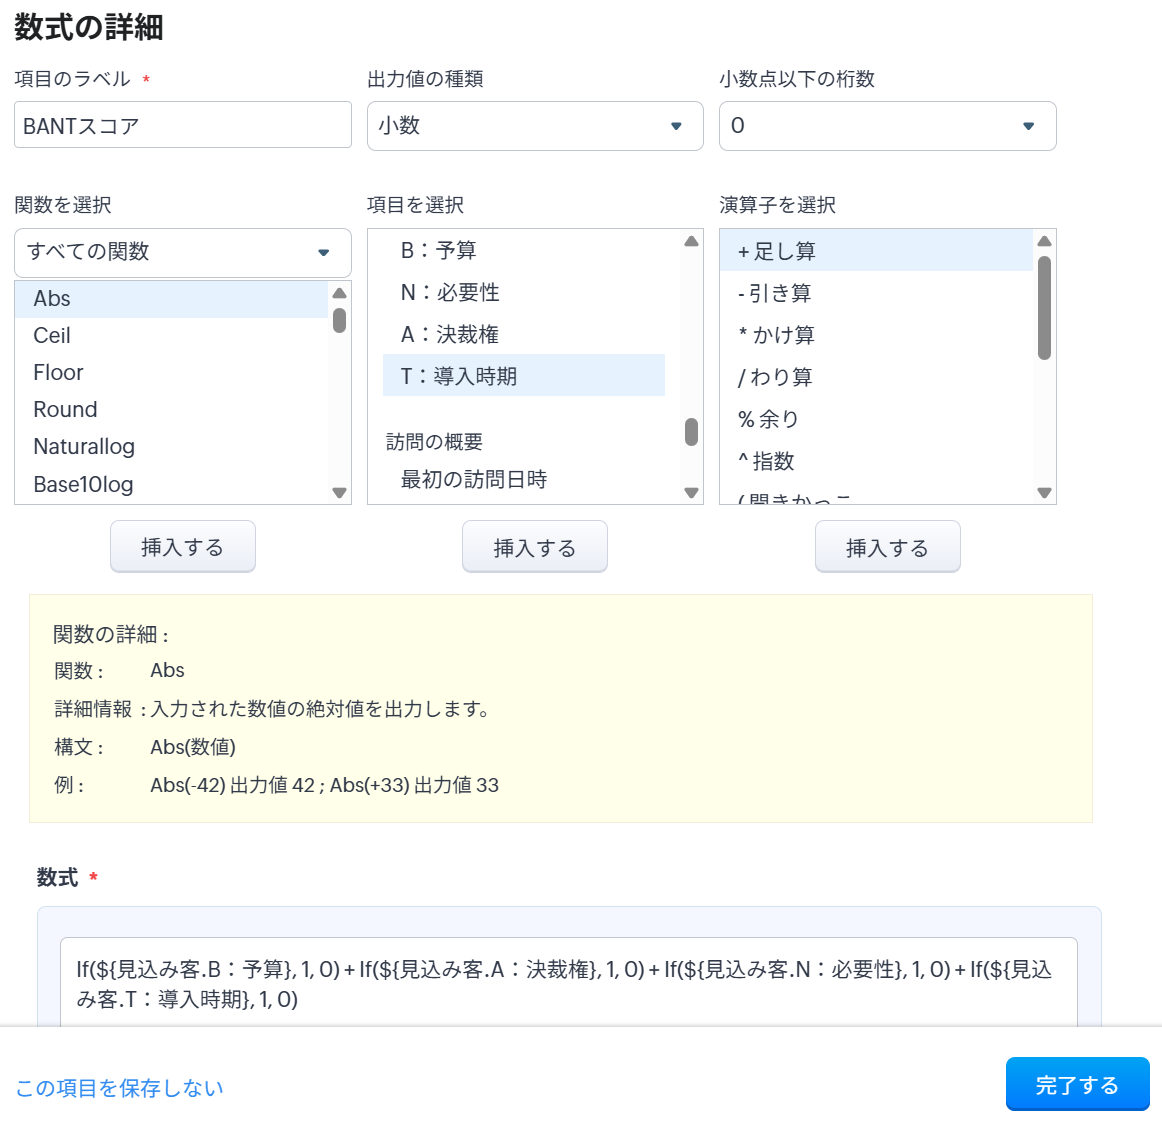
Task: Select the * かけ算 operator
Action: [x=776, y=335]
